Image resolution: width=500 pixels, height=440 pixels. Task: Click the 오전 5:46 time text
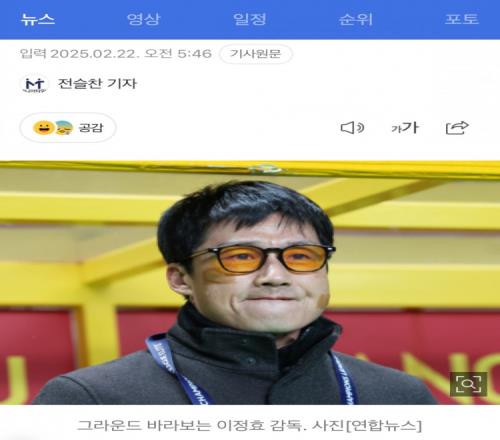(x=178, y=54)
